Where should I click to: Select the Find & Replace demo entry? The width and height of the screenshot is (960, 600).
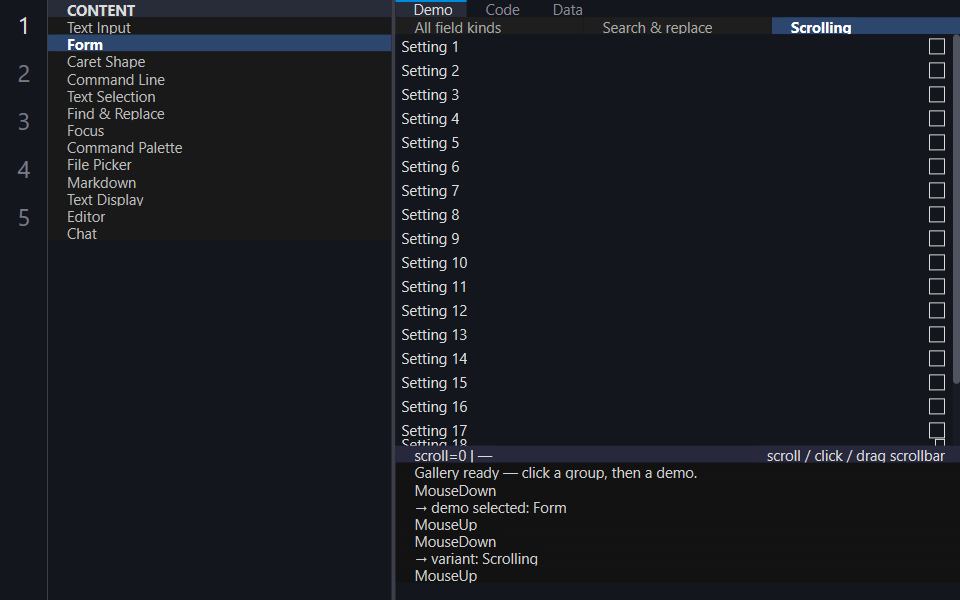click(x=219, y=114)
